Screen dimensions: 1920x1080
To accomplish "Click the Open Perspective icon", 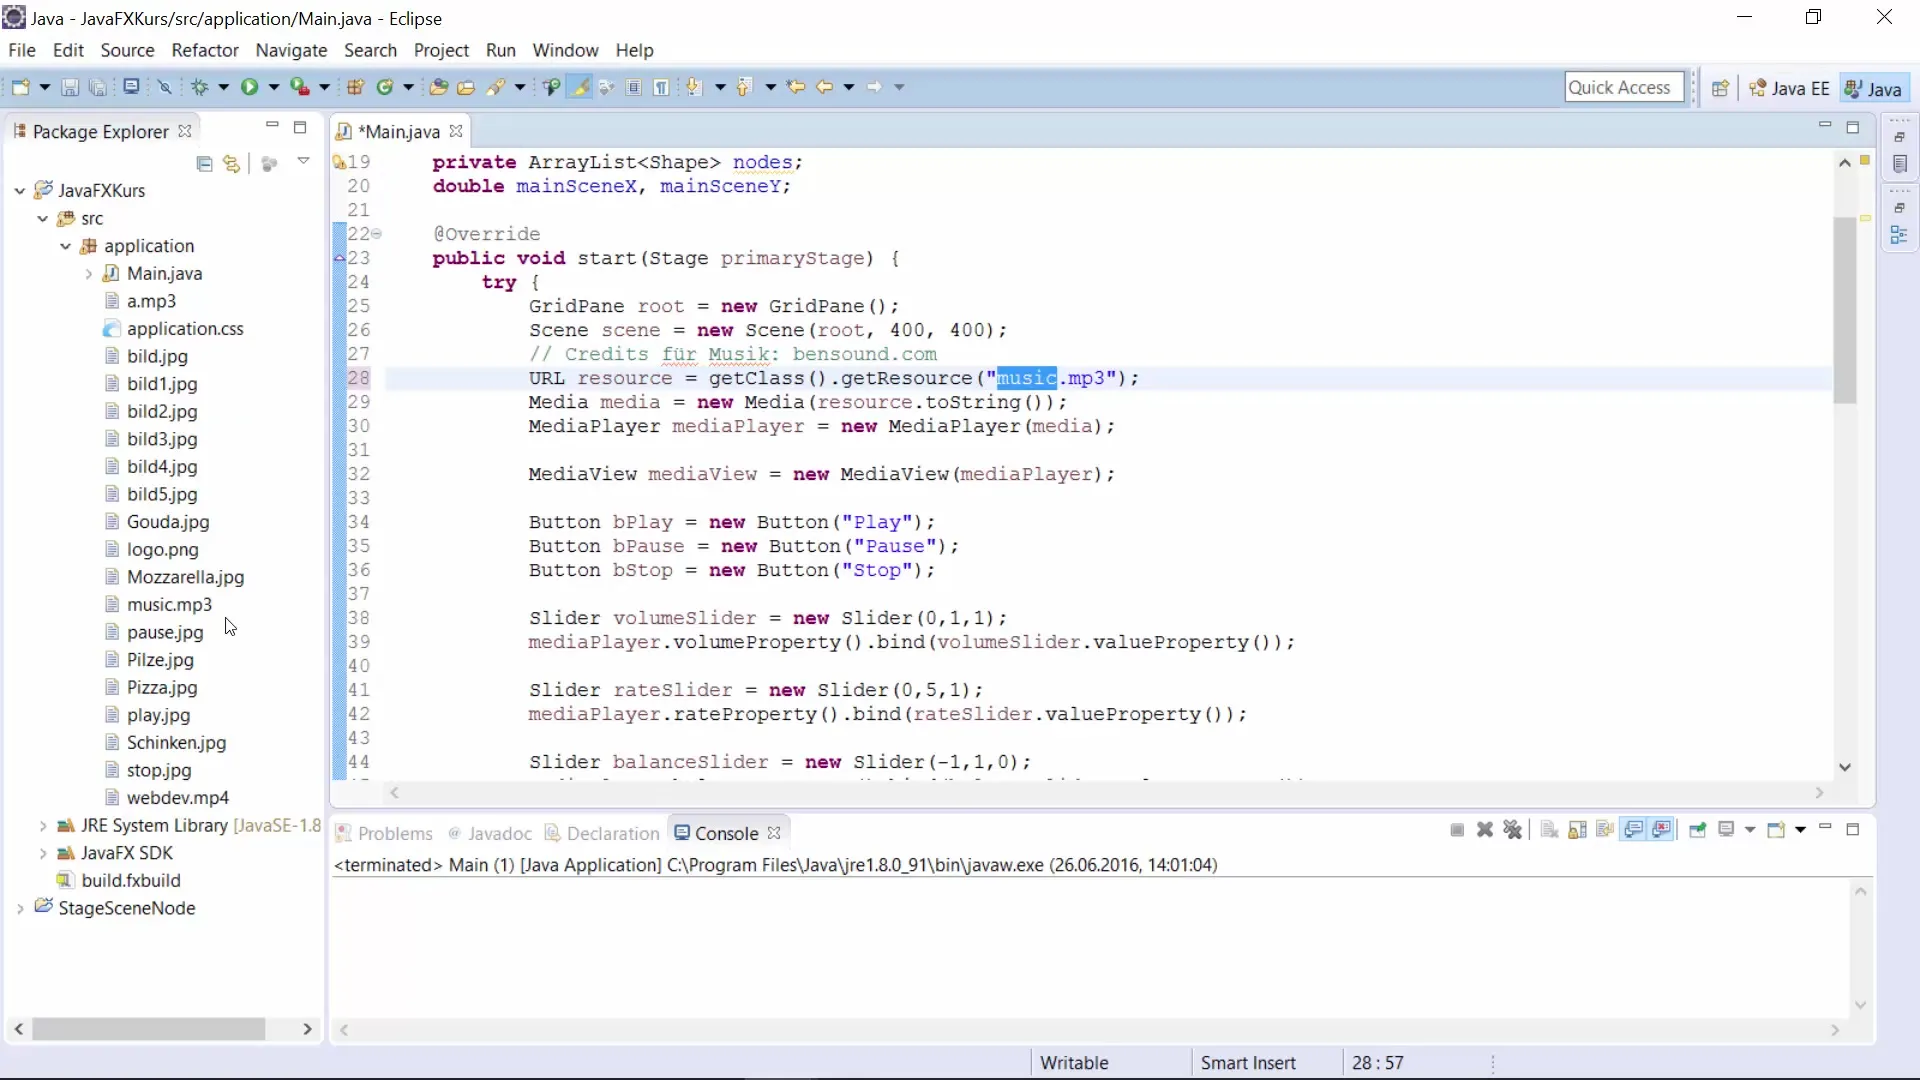I will pyautogui.click(x=1720, y=88).
